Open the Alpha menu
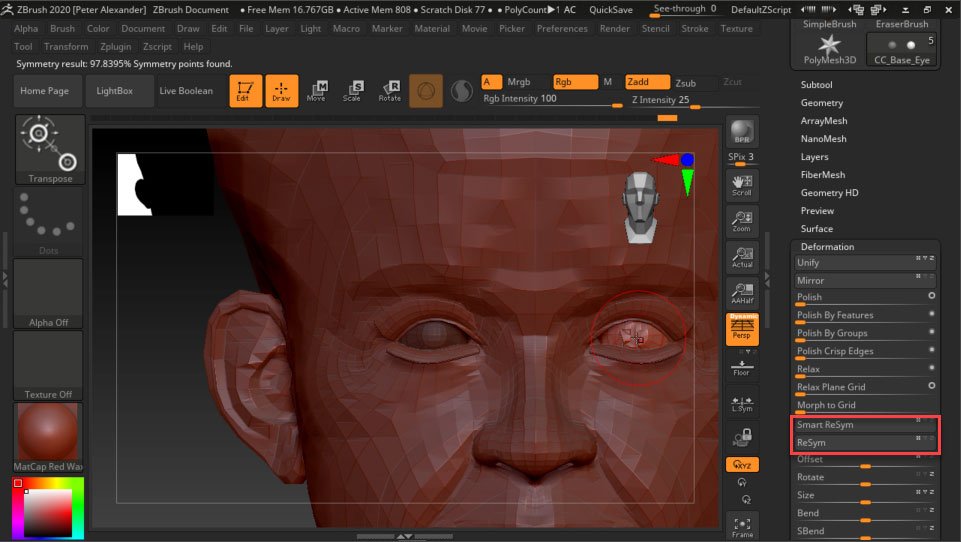Image resolution: width=961 pixels, height=542 pixels. point(26,28)
